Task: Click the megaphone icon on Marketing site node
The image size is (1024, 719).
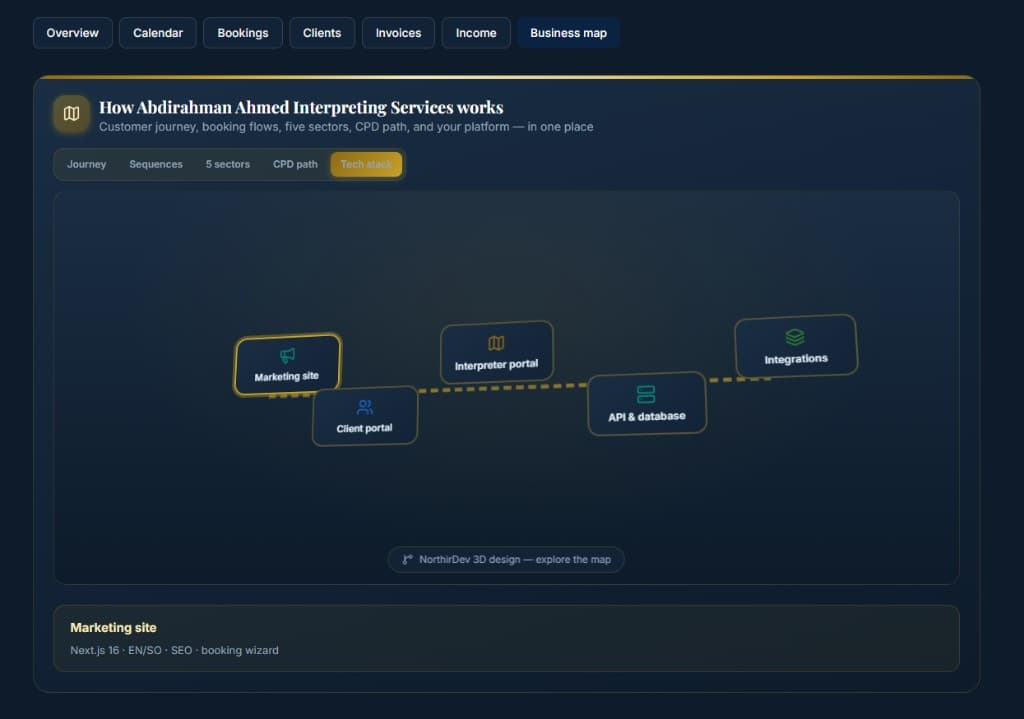Action: 287,355
